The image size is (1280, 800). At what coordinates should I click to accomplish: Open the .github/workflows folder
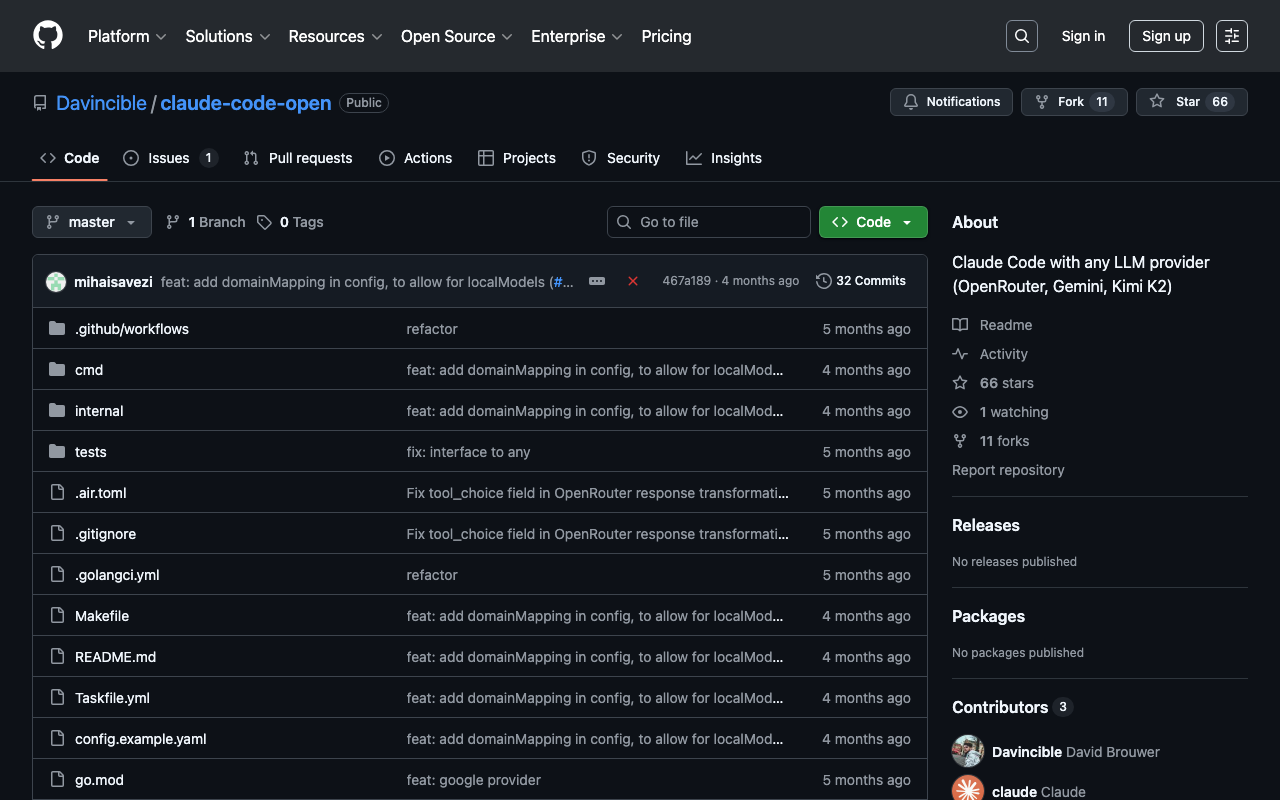coord(132,329)
